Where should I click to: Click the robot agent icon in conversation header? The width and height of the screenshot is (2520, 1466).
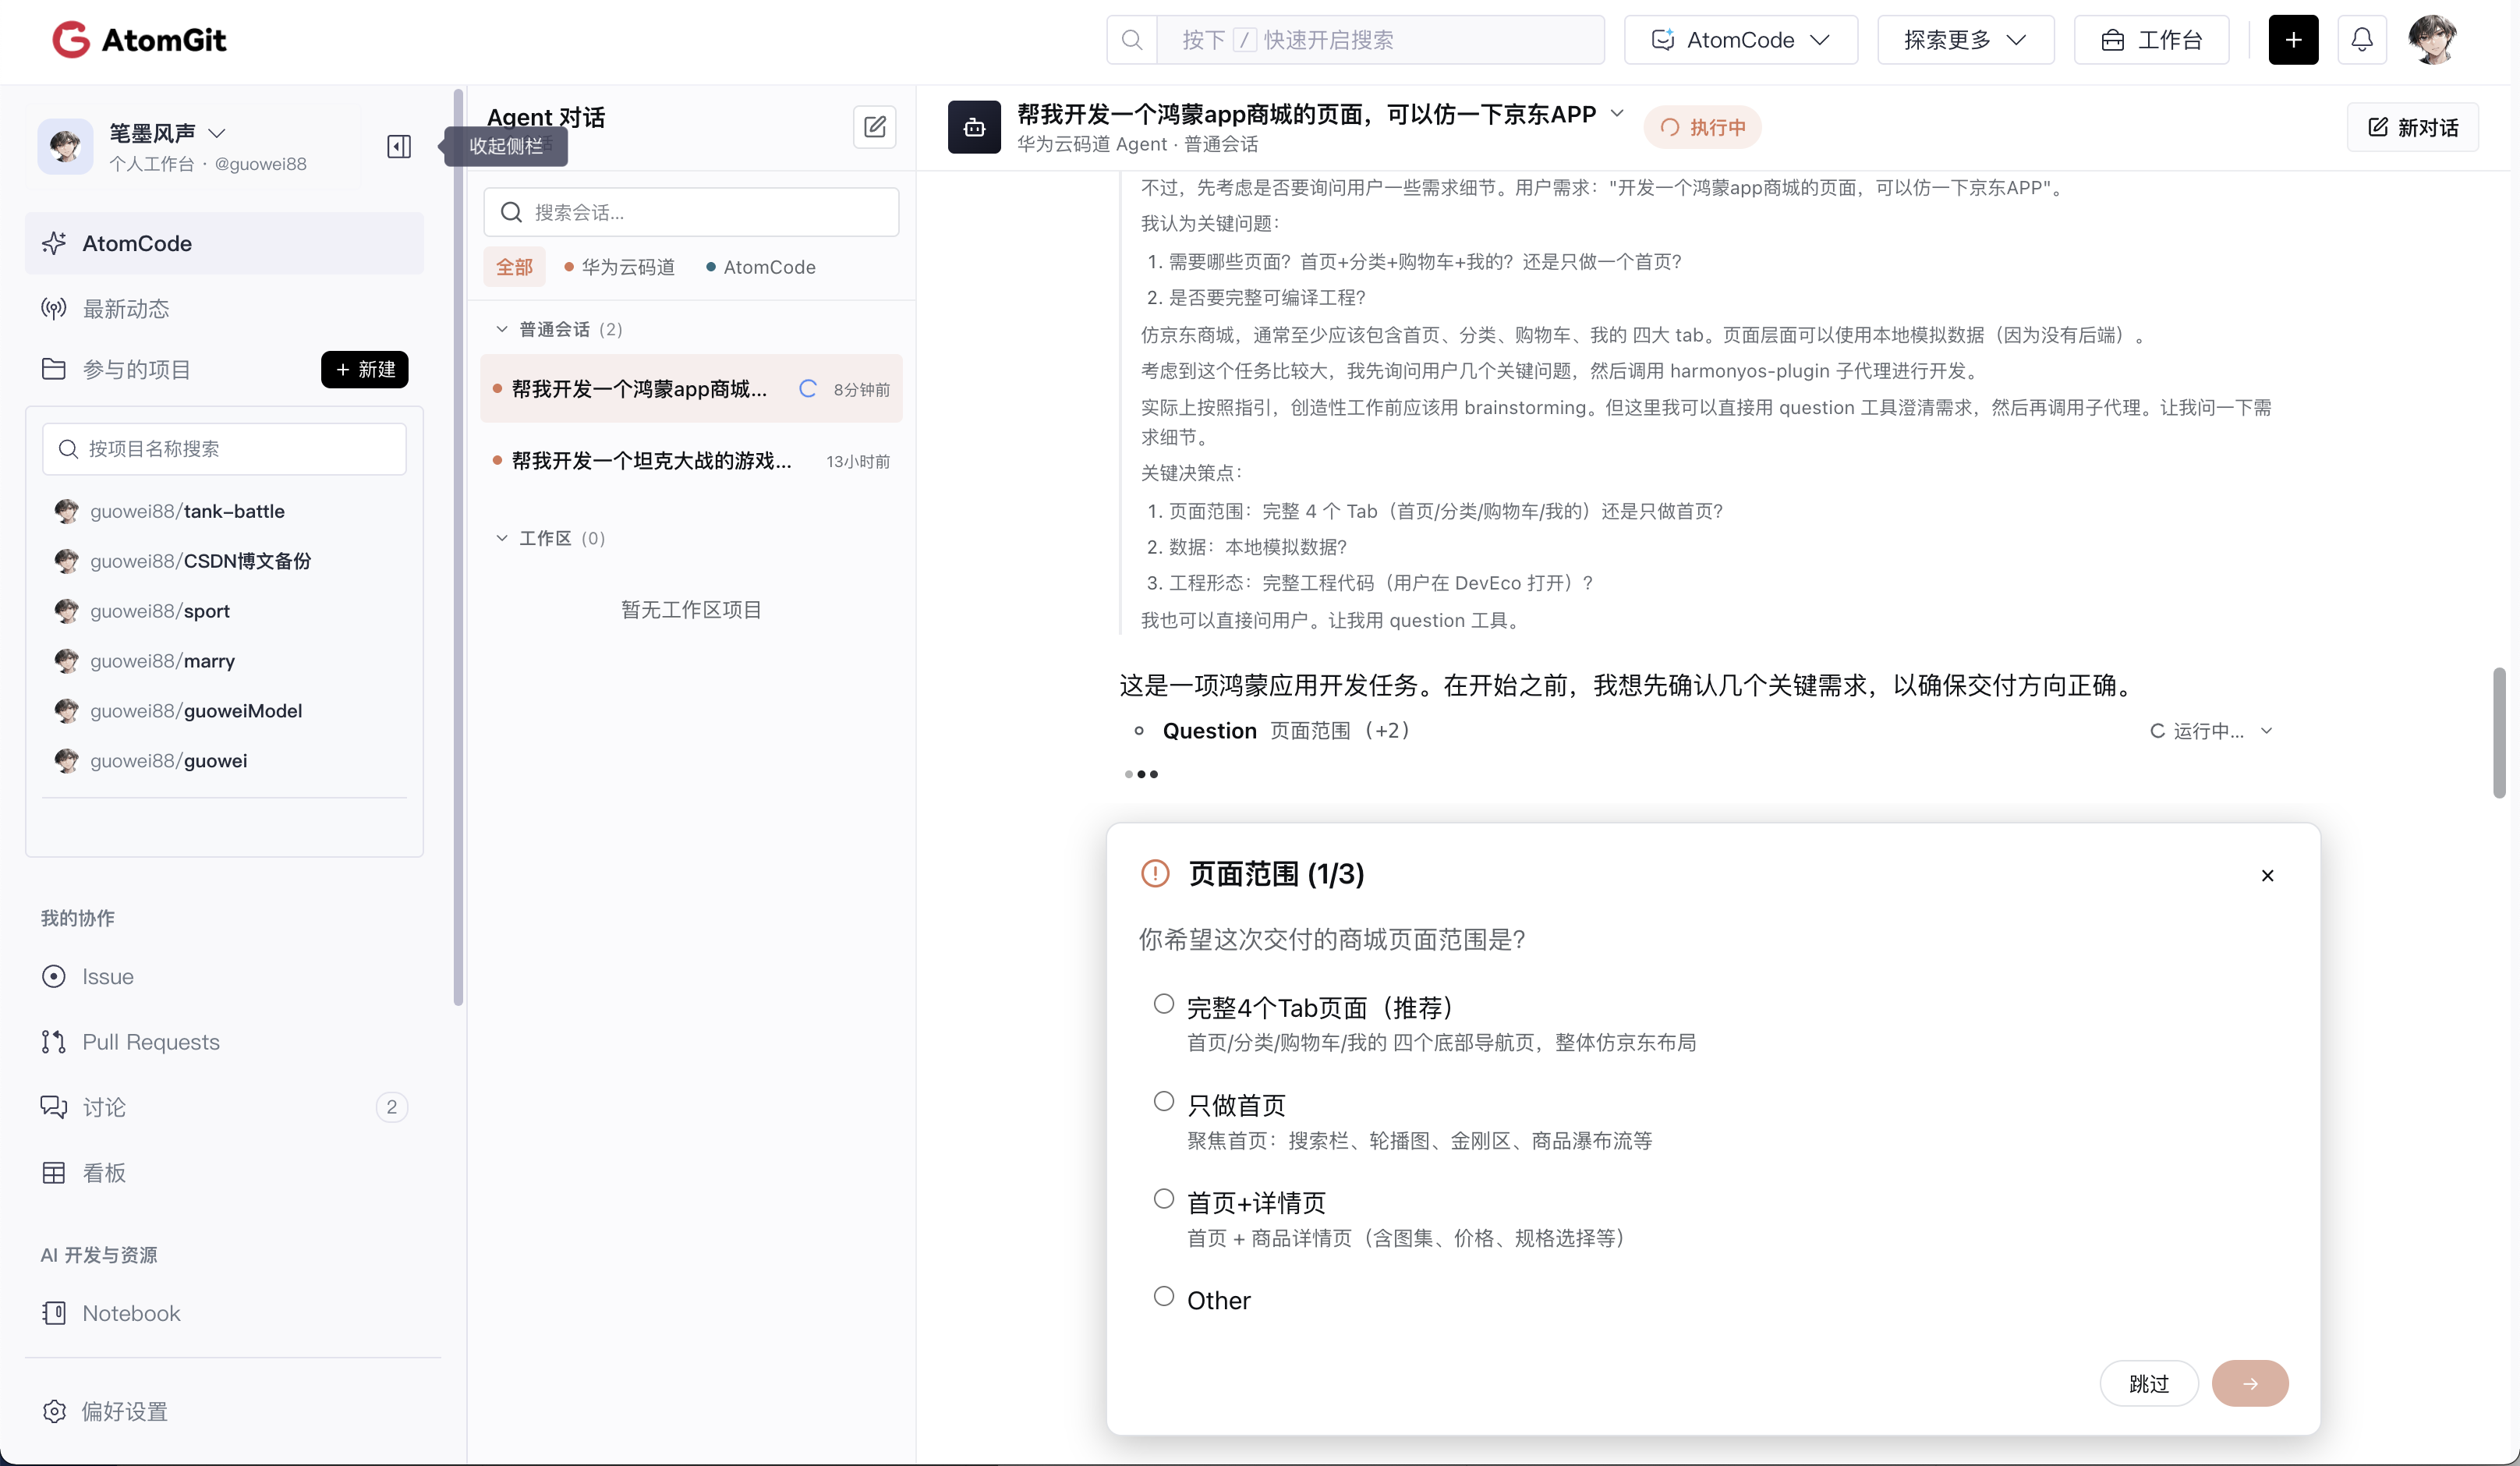[x=974, y=127]
